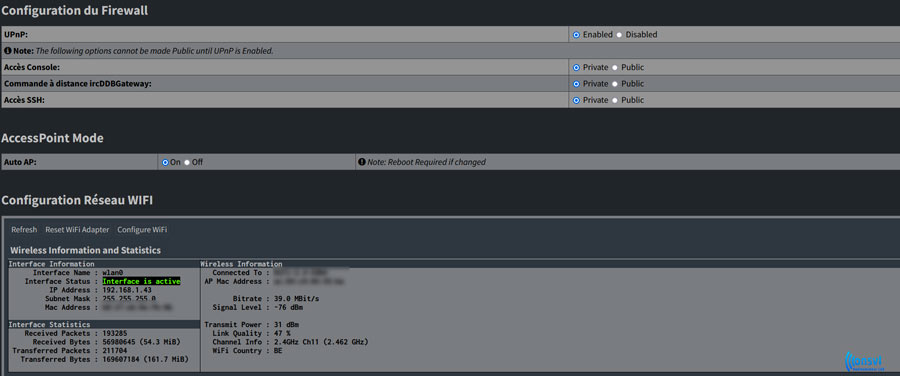Select Public for Accès Console

click(x=615, y=67)
